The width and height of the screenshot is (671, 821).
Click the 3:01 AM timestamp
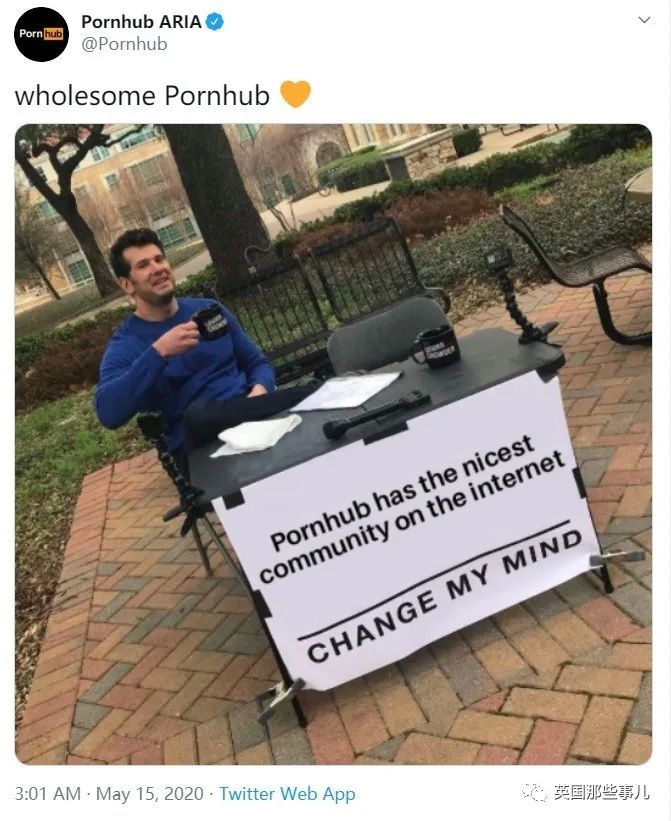[x=48, y=794]
